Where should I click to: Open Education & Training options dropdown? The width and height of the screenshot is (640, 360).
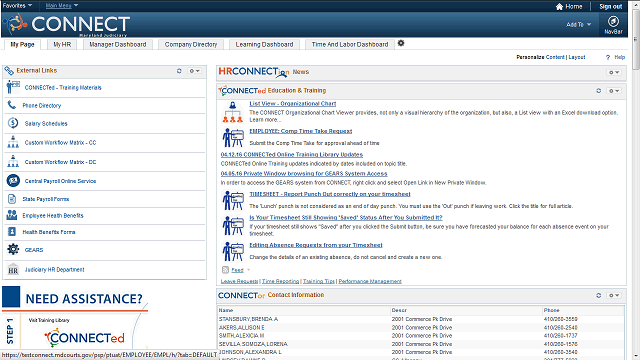(614, 91)
